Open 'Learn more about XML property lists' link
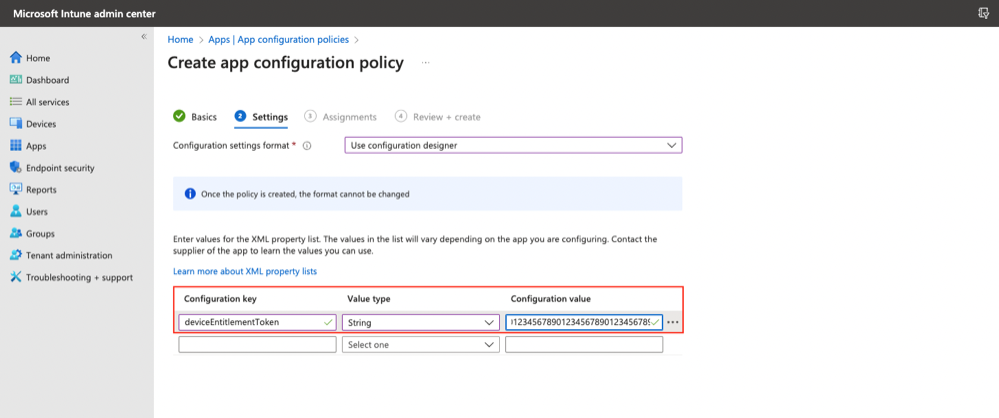The image size is (999, 418). click(x=245, y=271)
